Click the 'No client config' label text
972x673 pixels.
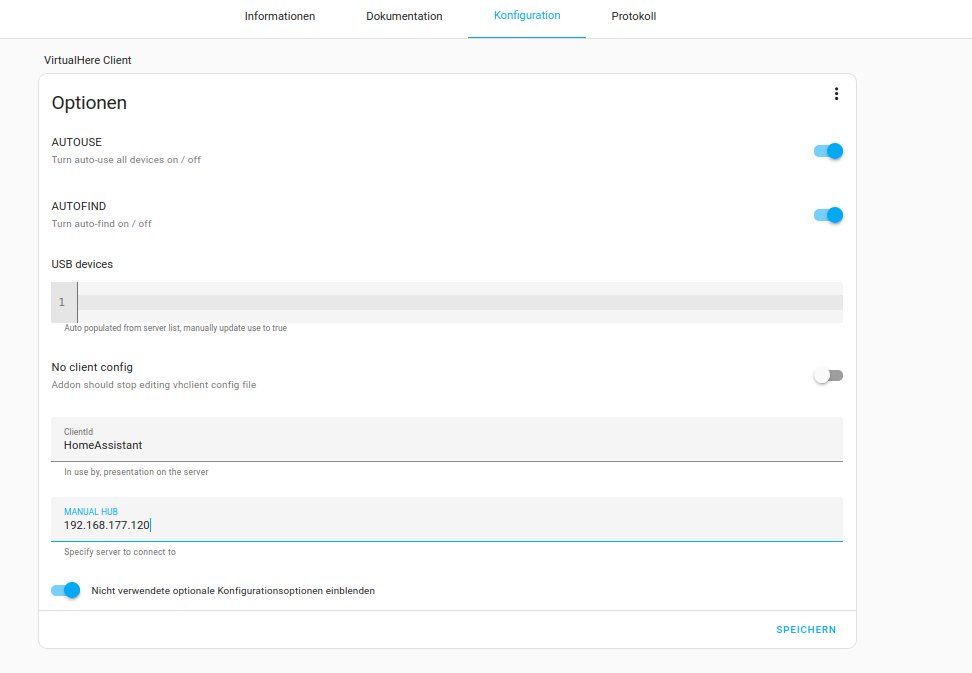pos(92,368)
